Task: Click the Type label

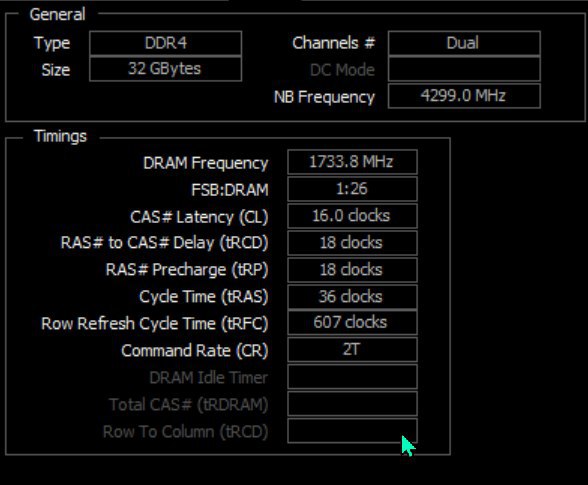Action: [52, 44]
